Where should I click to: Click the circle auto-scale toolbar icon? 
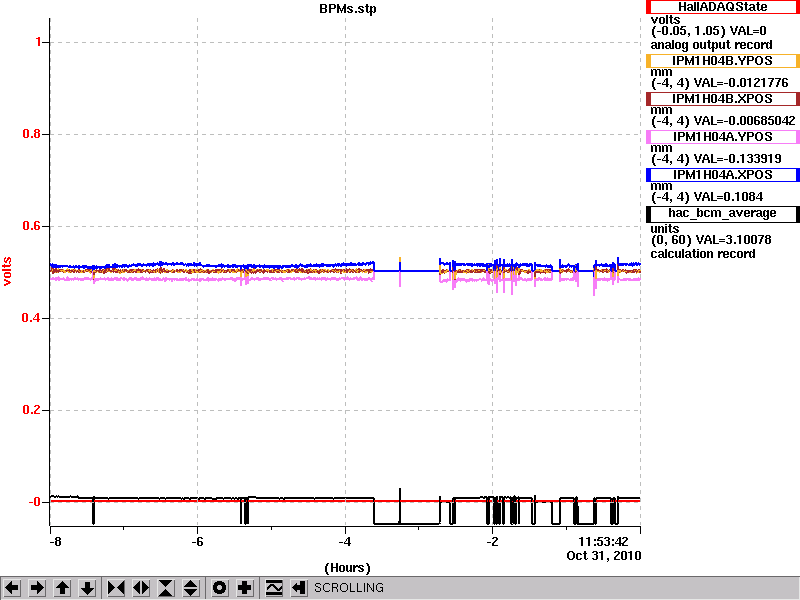point(220,588)
